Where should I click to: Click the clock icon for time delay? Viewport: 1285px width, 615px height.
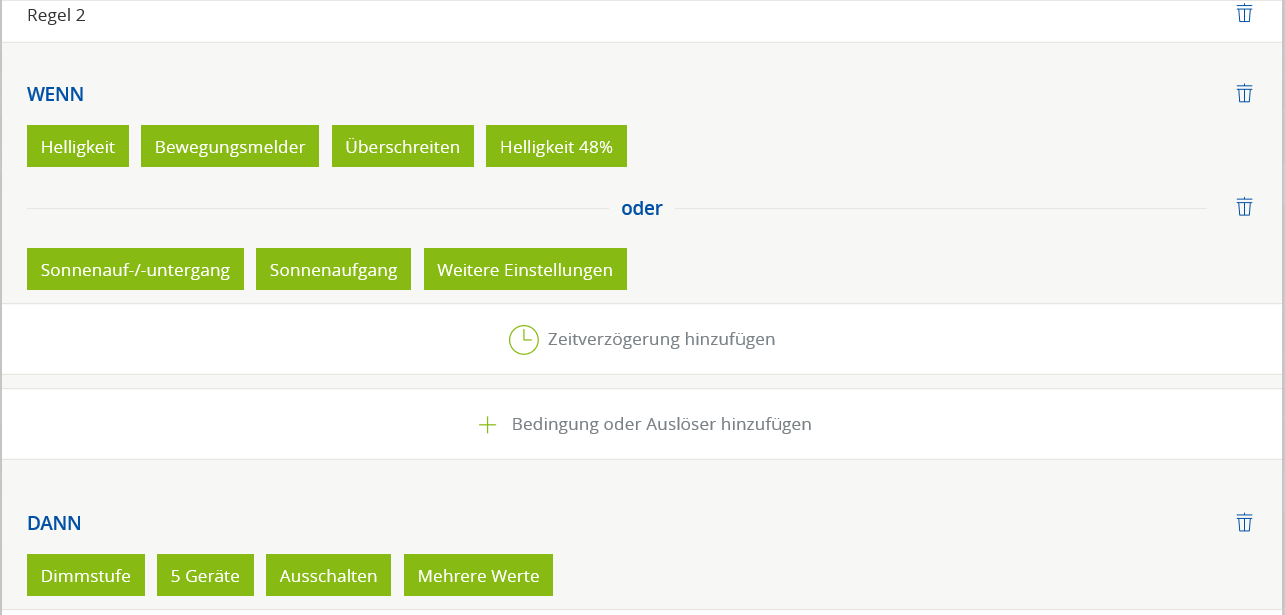point(523,340)
